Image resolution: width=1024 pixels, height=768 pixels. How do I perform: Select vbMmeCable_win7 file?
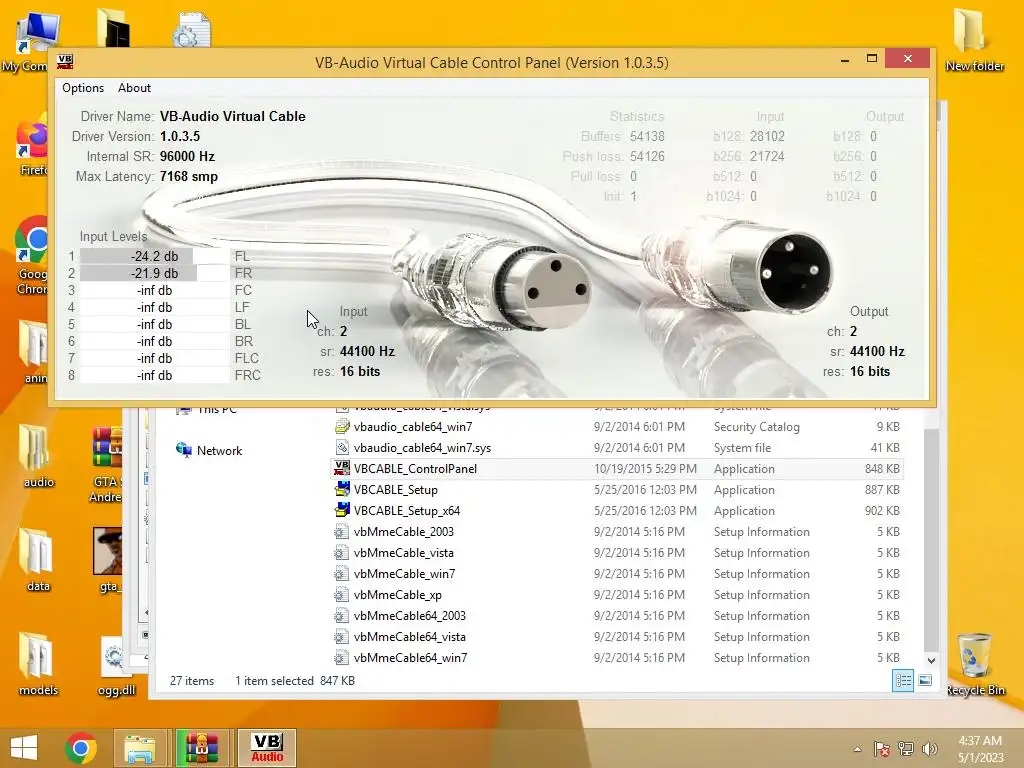tap(617, 573)
